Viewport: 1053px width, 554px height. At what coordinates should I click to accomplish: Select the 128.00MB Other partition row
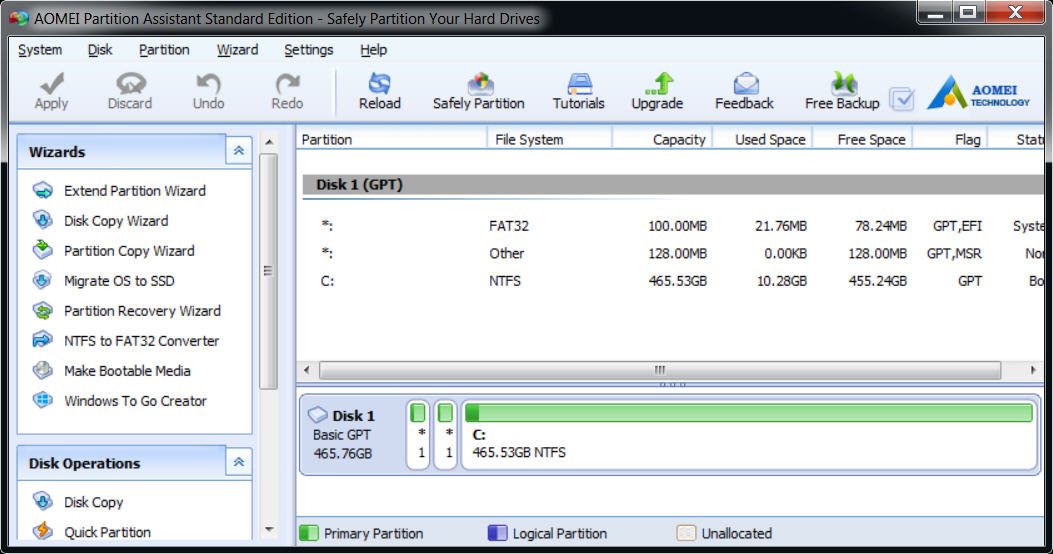[673, 253]
